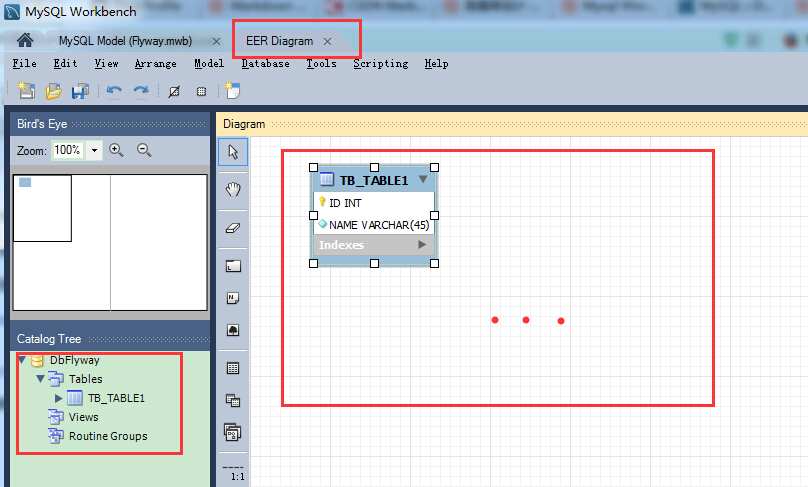Select the 1:1 relationship tool
The image size is (808, 487).
pos(233,473)
